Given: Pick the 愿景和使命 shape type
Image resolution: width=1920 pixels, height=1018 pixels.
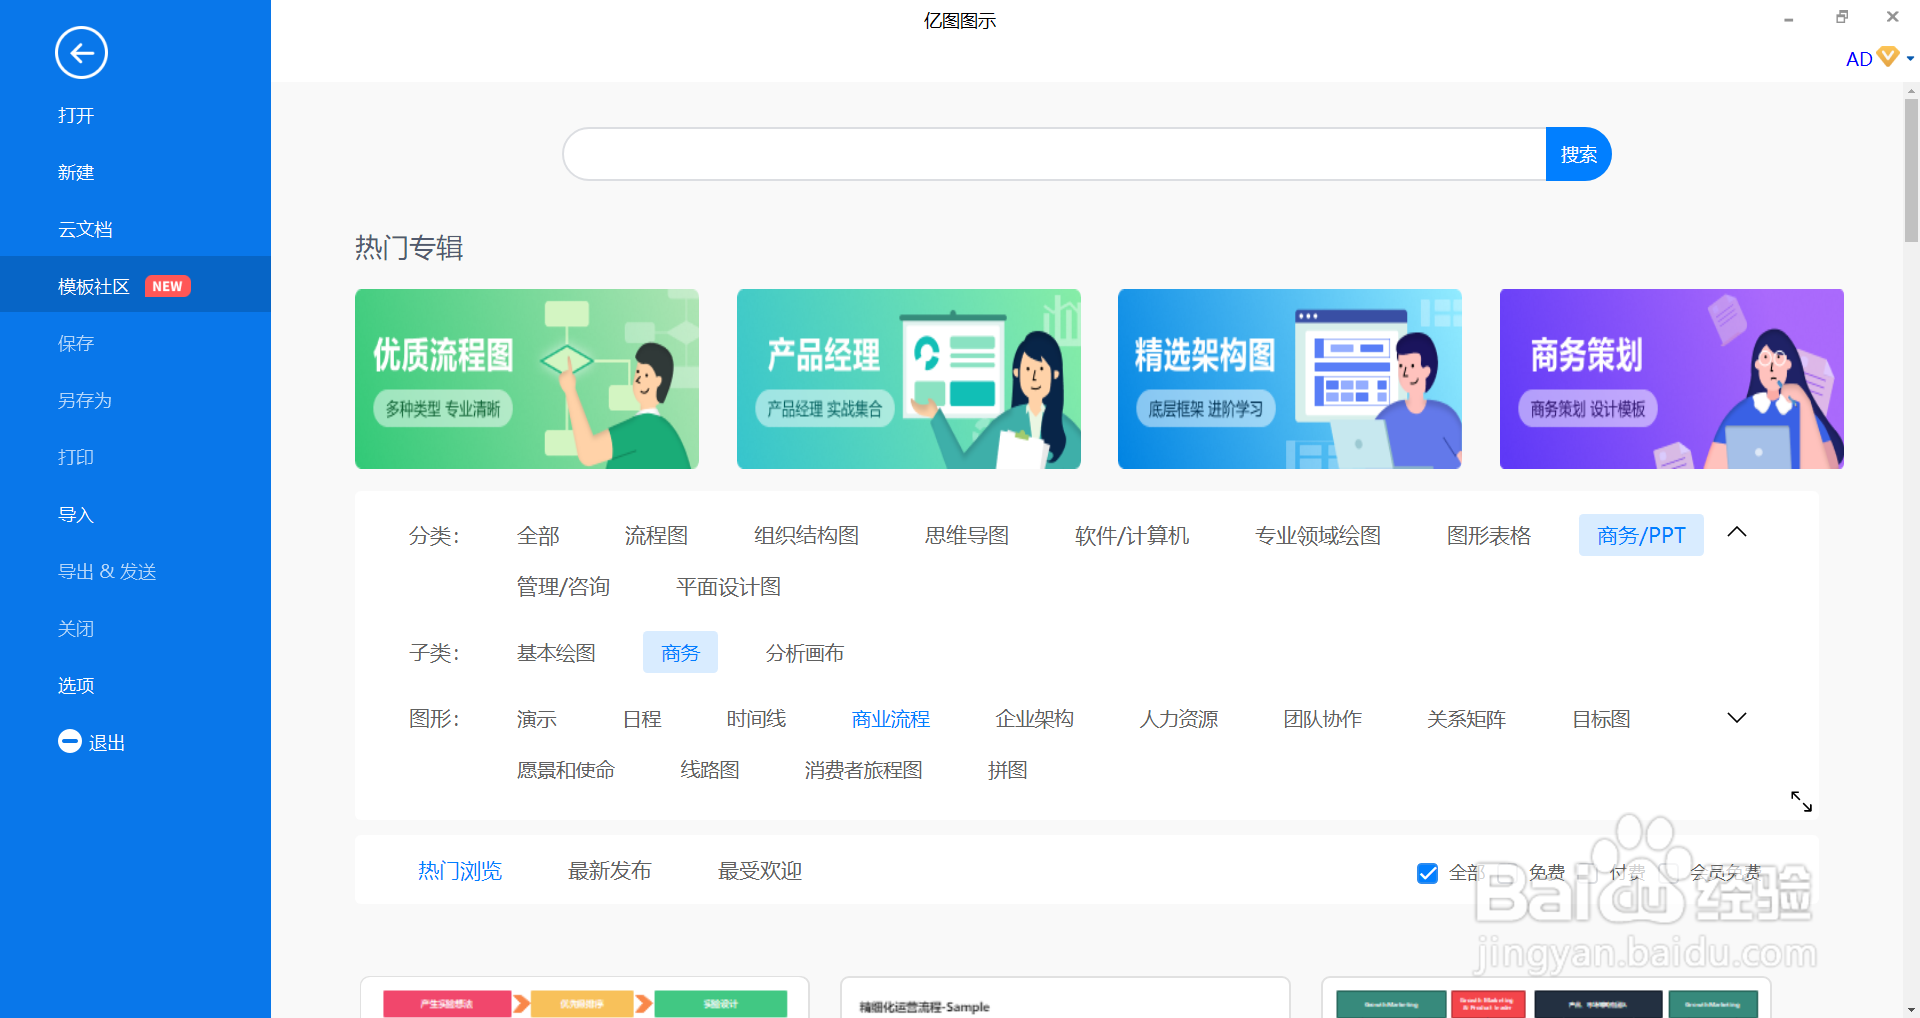Looking at the screenshot, I should 566,770.
